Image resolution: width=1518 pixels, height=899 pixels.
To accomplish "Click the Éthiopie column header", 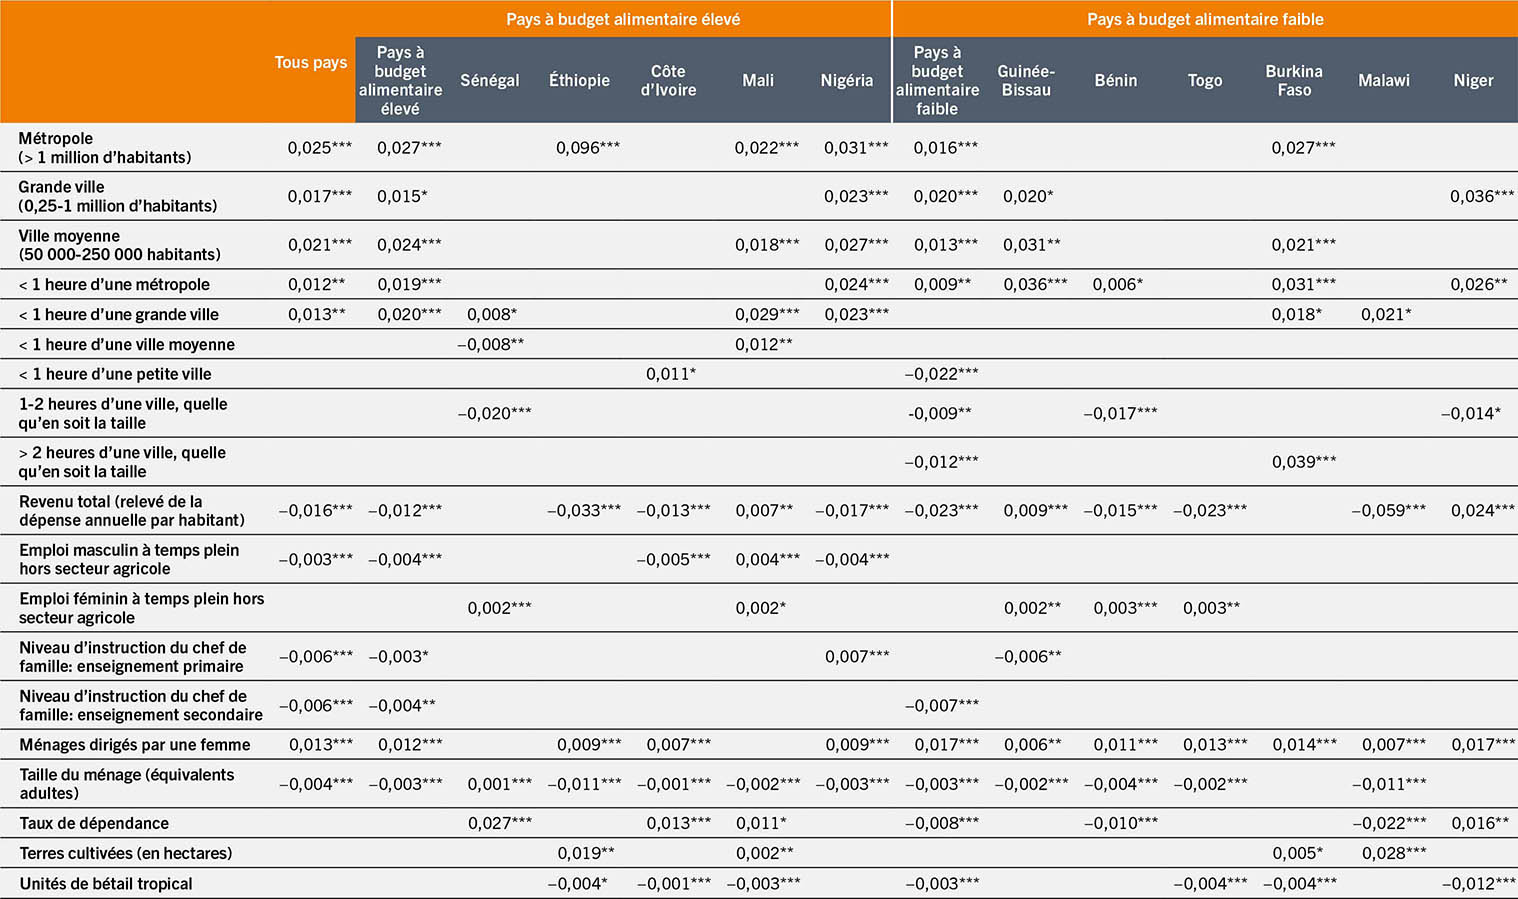I will click(579, 80).
